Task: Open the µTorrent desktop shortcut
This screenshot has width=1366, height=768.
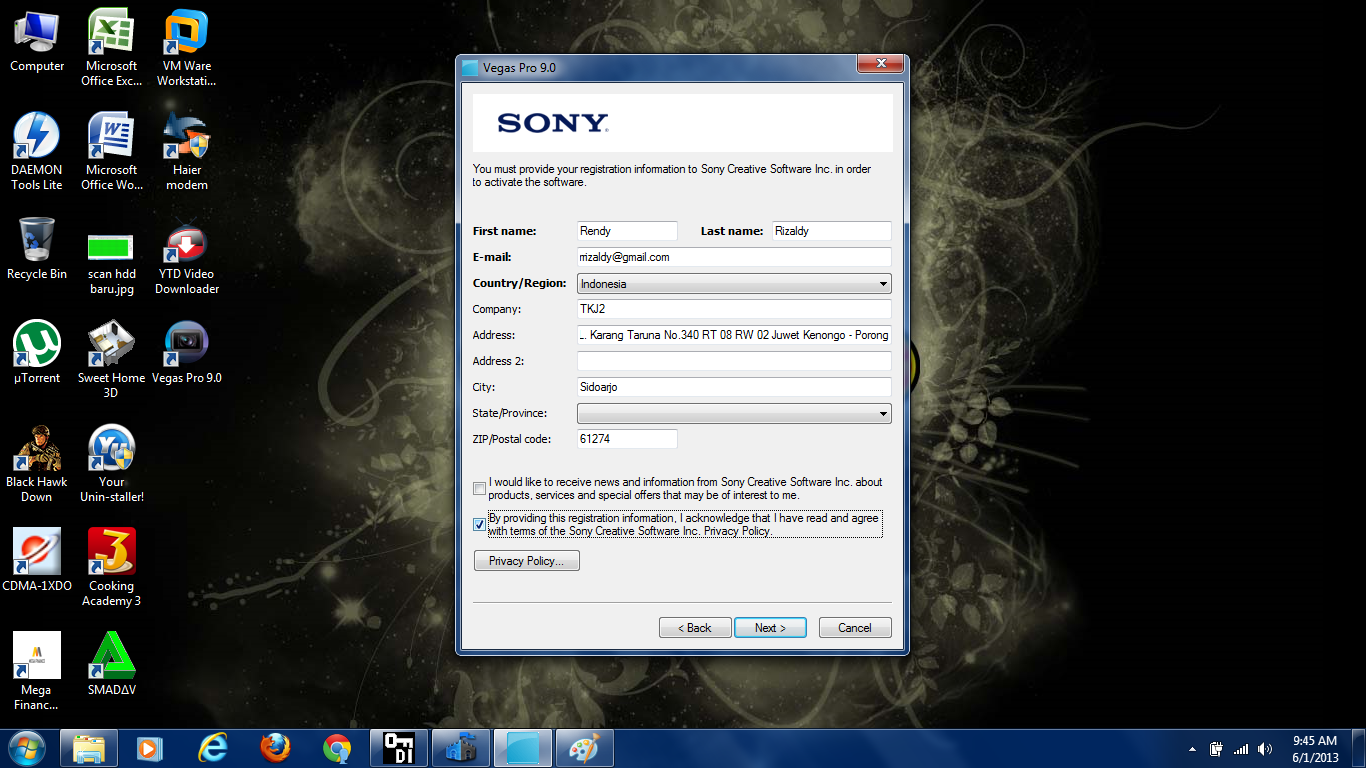Action: click(x=37, y=354)
